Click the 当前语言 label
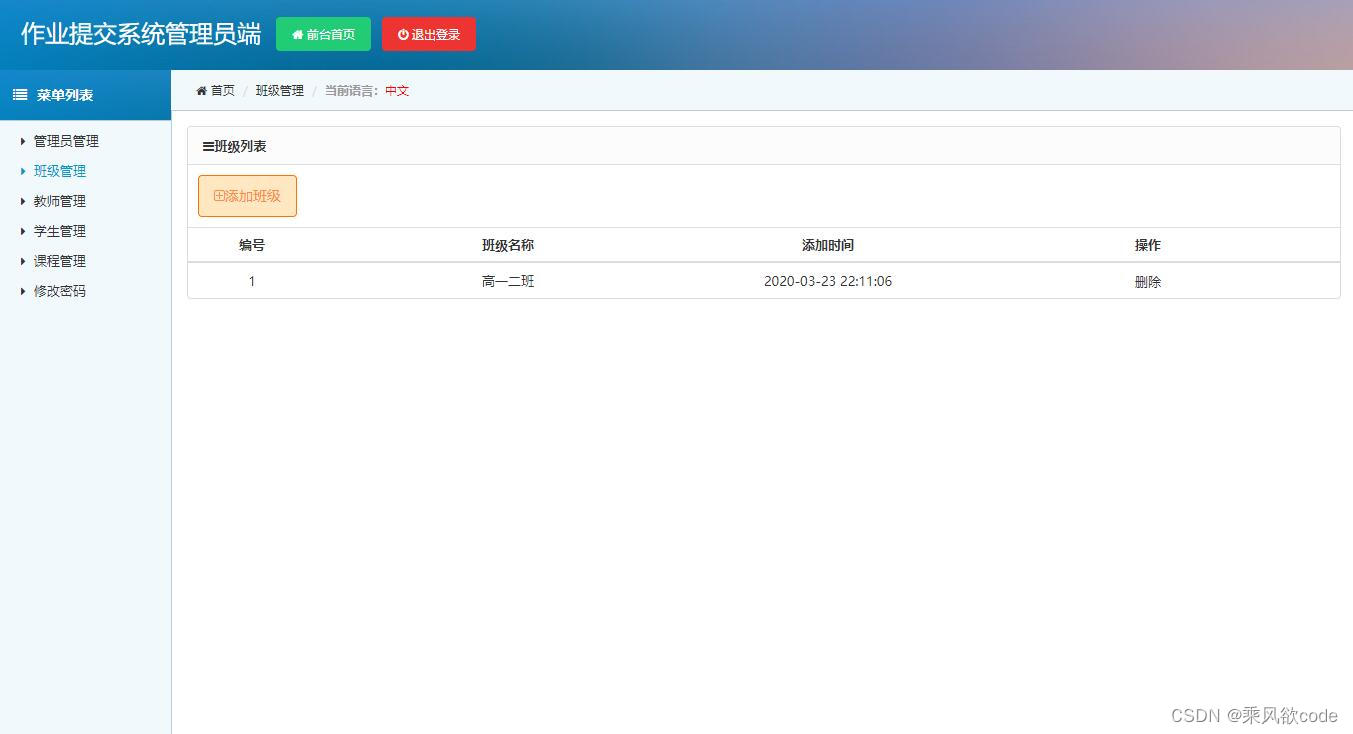The height and width of the screenshot is (734, 1353). (x=351, y=90)
